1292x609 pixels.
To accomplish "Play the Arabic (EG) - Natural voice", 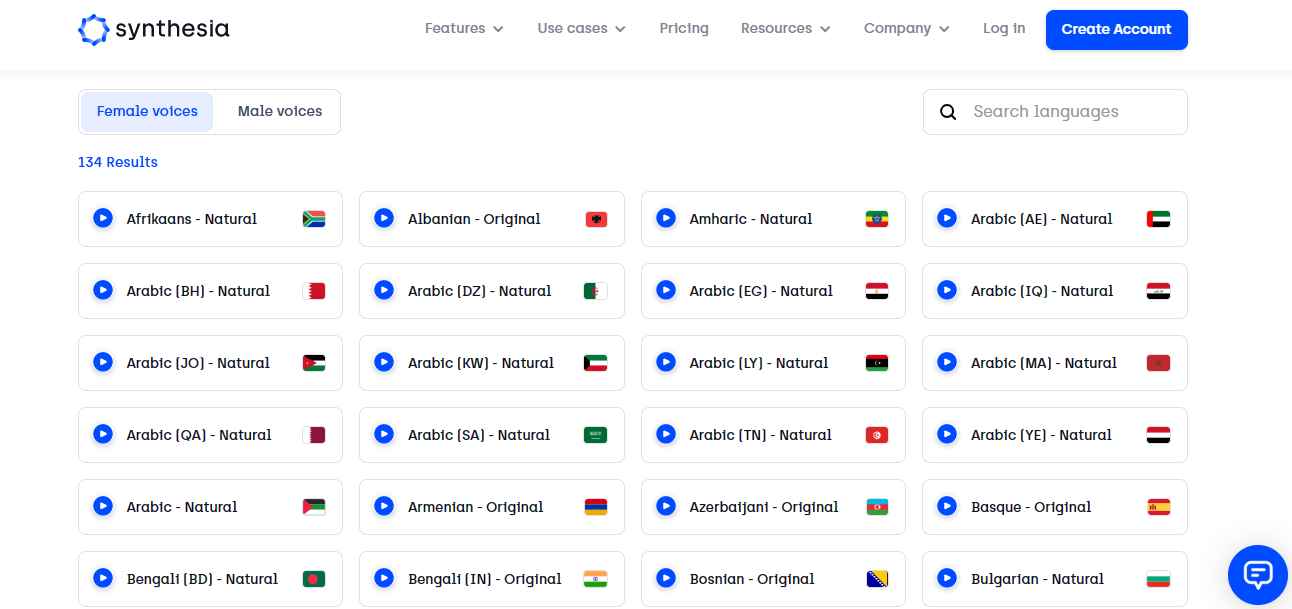I will point(666,290).
